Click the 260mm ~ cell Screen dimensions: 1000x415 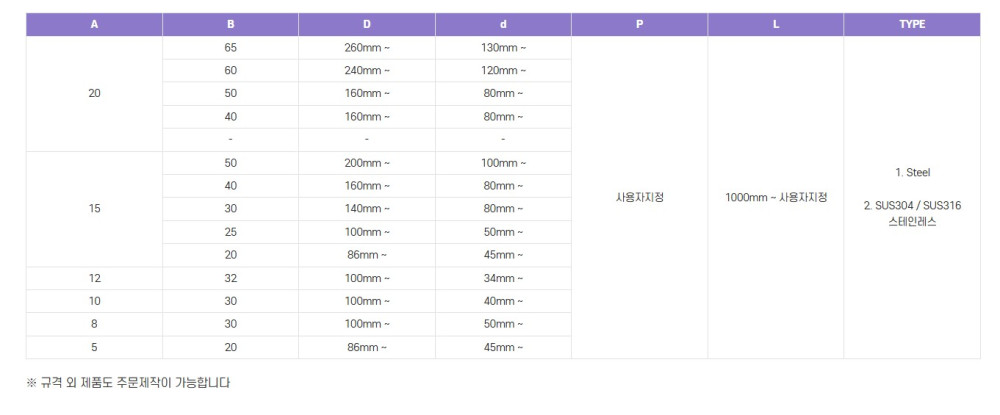click(367, 47)
